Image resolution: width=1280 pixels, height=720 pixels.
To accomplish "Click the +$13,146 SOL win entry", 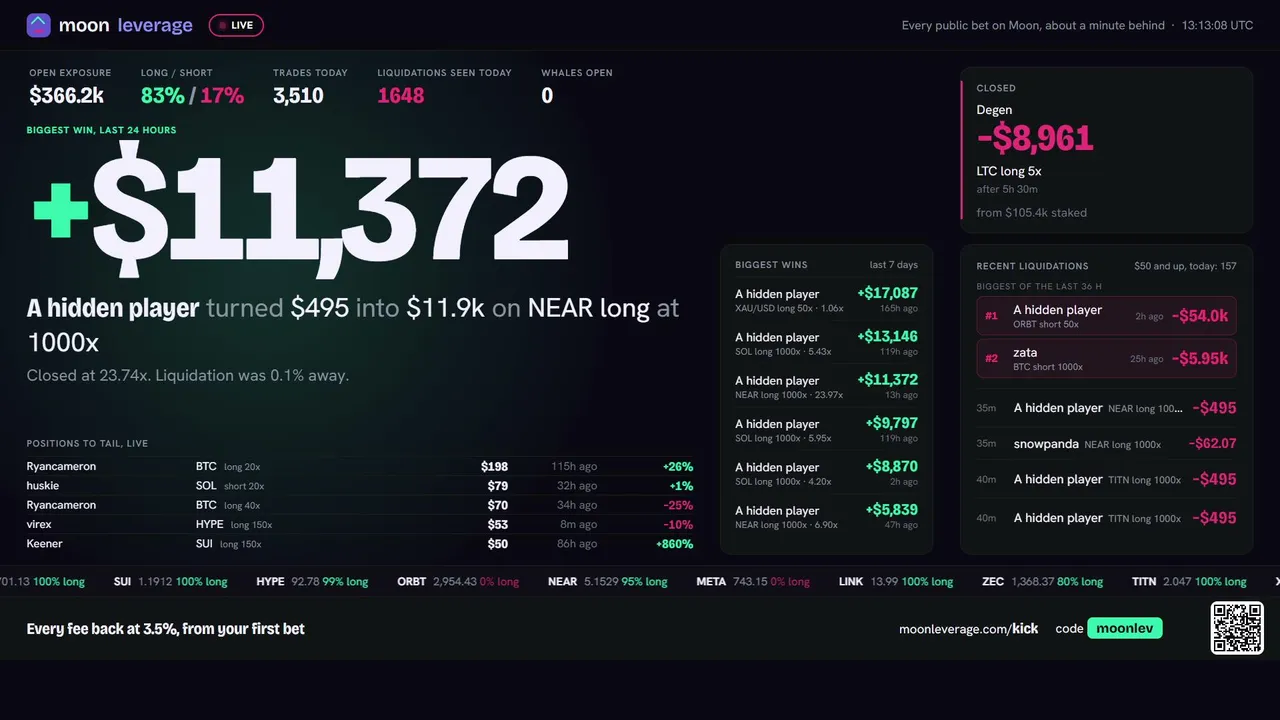I will 826,343.
